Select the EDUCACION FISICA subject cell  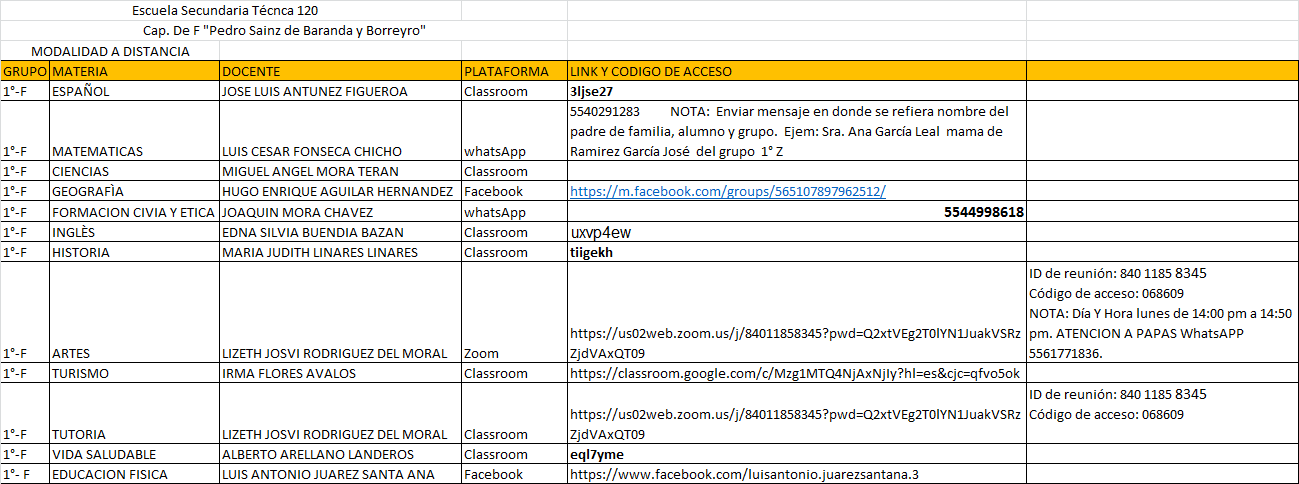tap(134, 474)
